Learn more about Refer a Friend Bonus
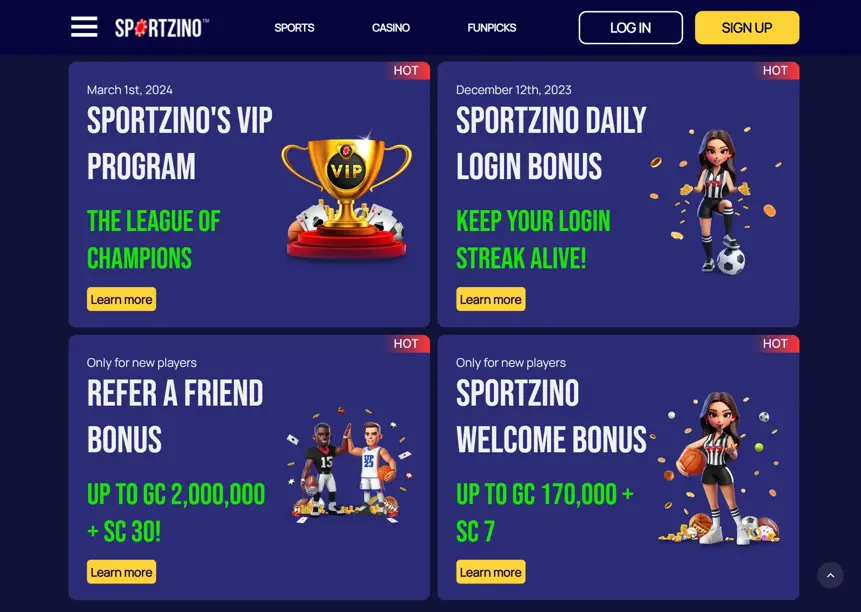Viewport: 861px width, 612px height. [x=121, y=572]
